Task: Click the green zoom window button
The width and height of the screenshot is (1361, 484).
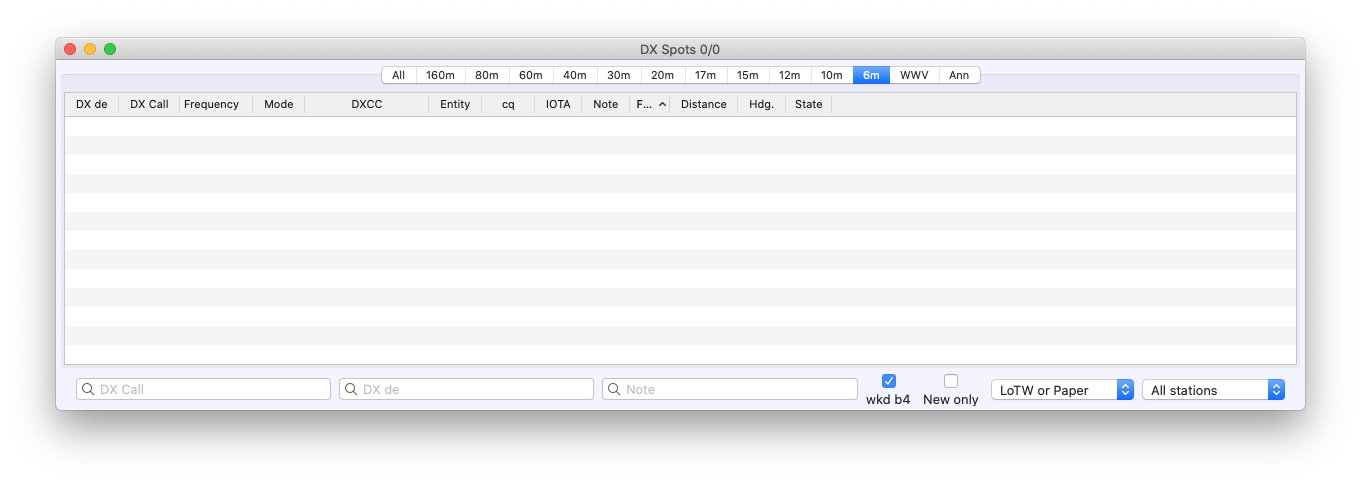Action: [x=110, y=49]
